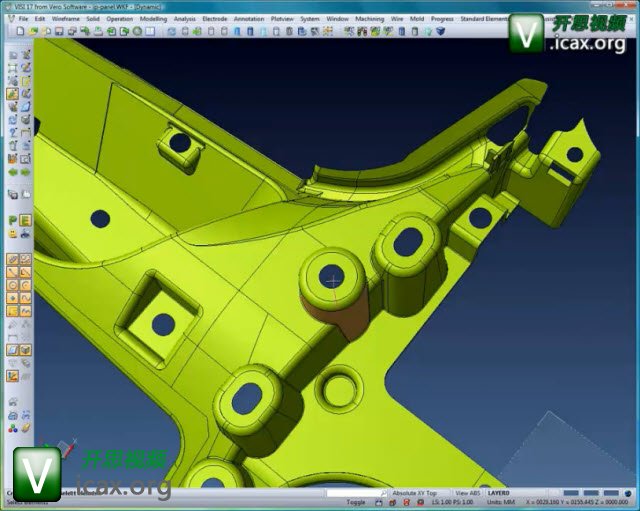Open the RGB coloured balls icon
The image size is (640, 511).
pyautogui.click(x=13, y=428)
